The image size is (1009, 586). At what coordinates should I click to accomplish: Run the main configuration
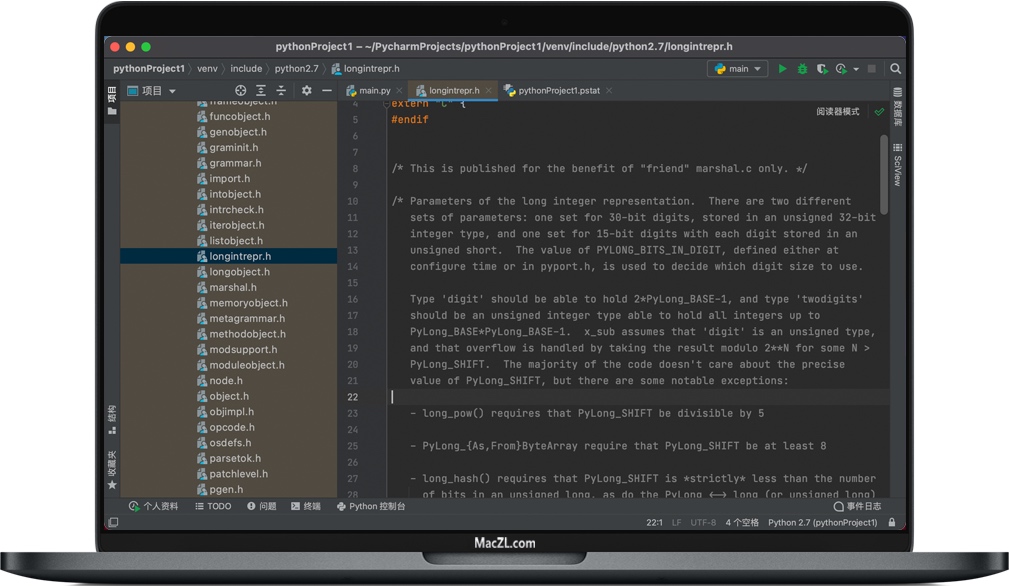783,68
